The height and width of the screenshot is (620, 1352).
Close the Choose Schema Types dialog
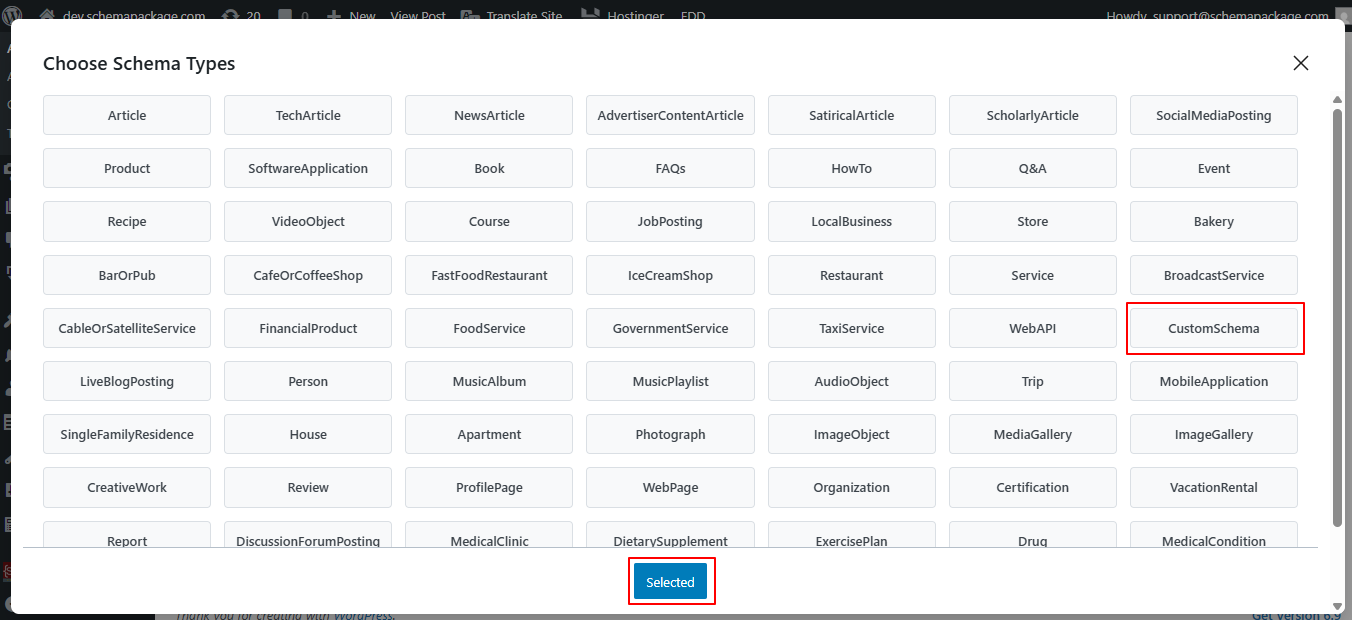(x=1300, y=63)
